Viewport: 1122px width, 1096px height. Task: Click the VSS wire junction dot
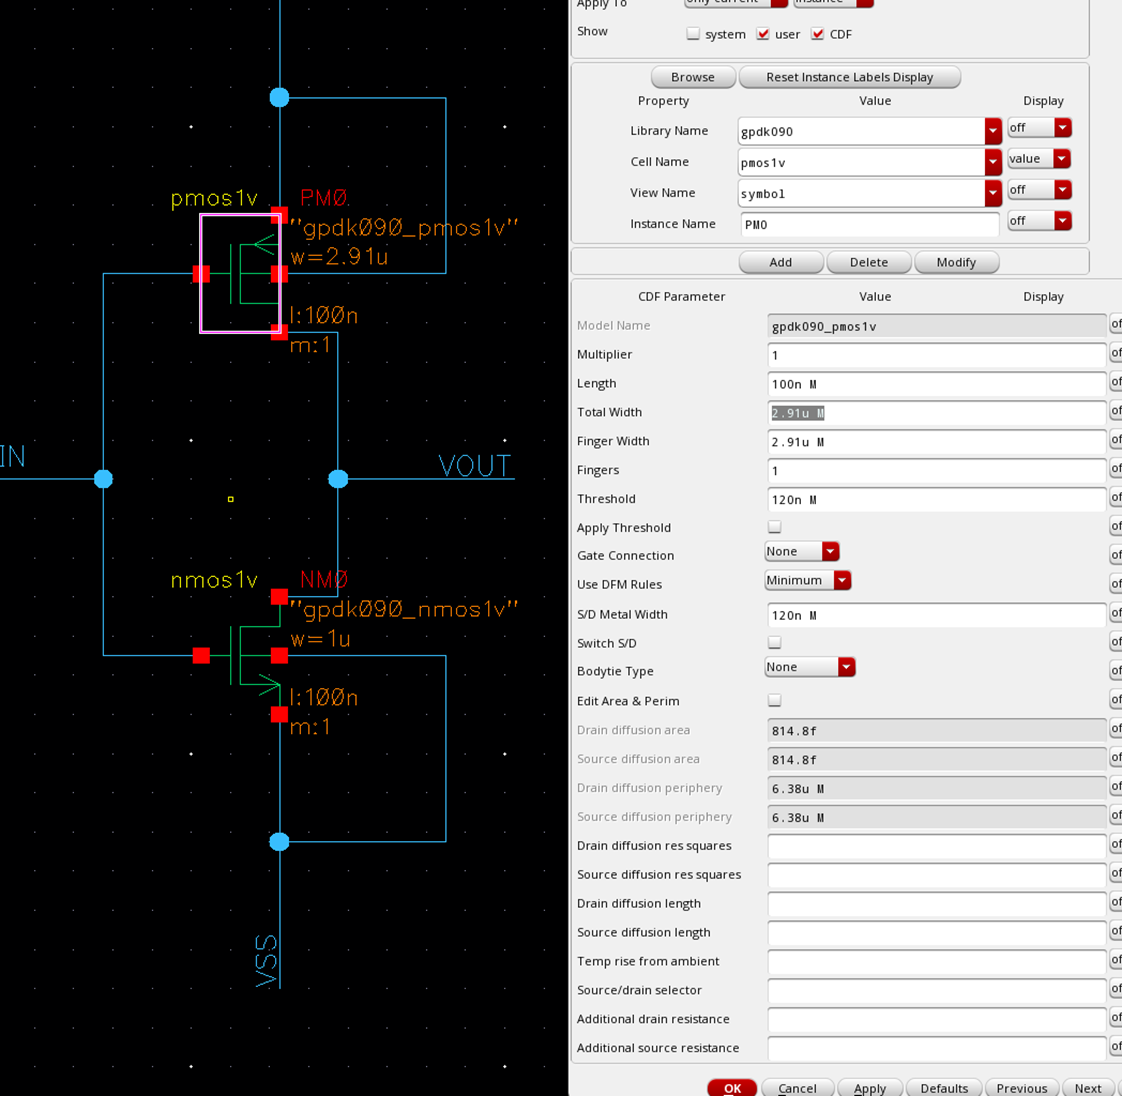pos(279,841)
